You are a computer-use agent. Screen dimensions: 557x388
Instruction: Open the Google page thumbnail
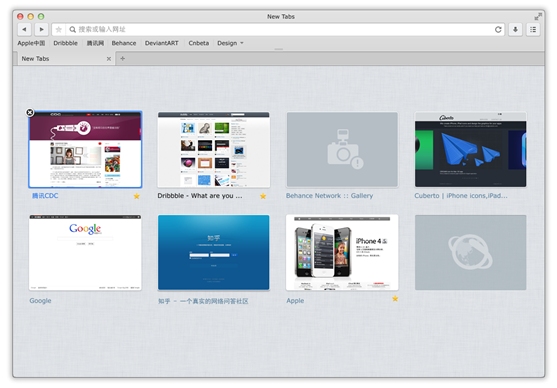click(85, 253)
